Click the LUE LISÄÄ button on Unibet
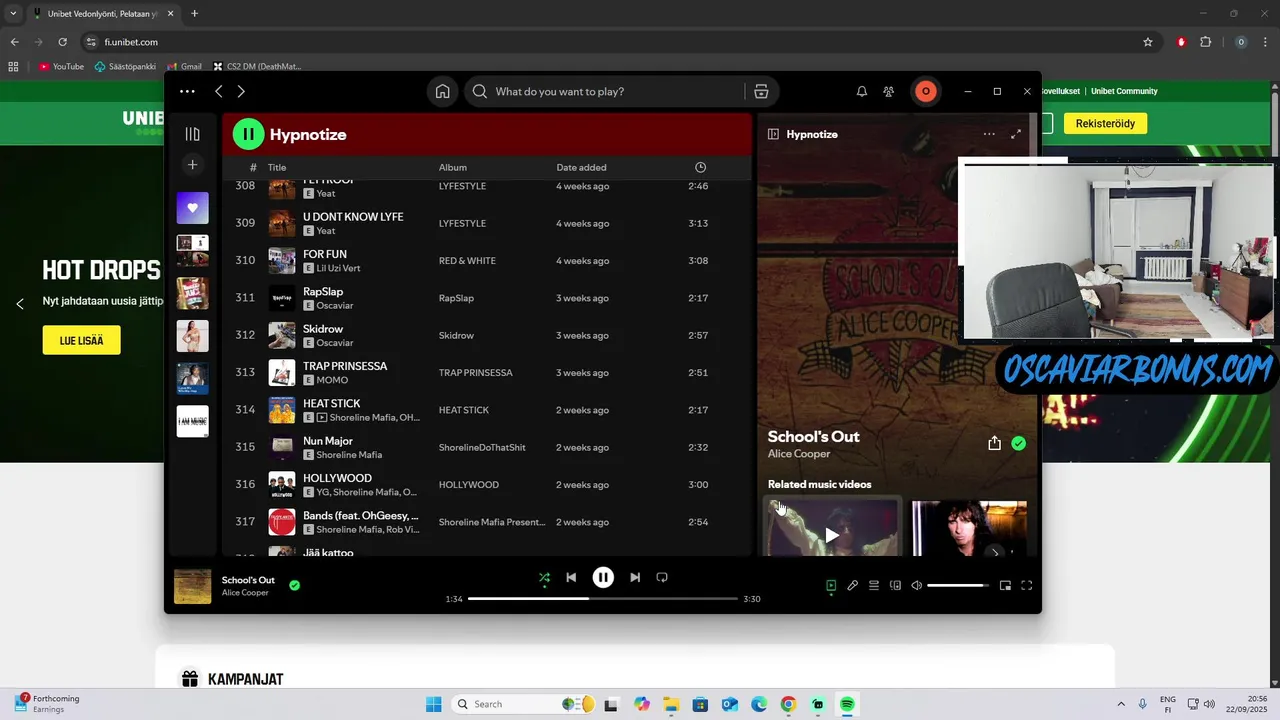This screenshot has height=720, width=1280. (x=81, y=340)
